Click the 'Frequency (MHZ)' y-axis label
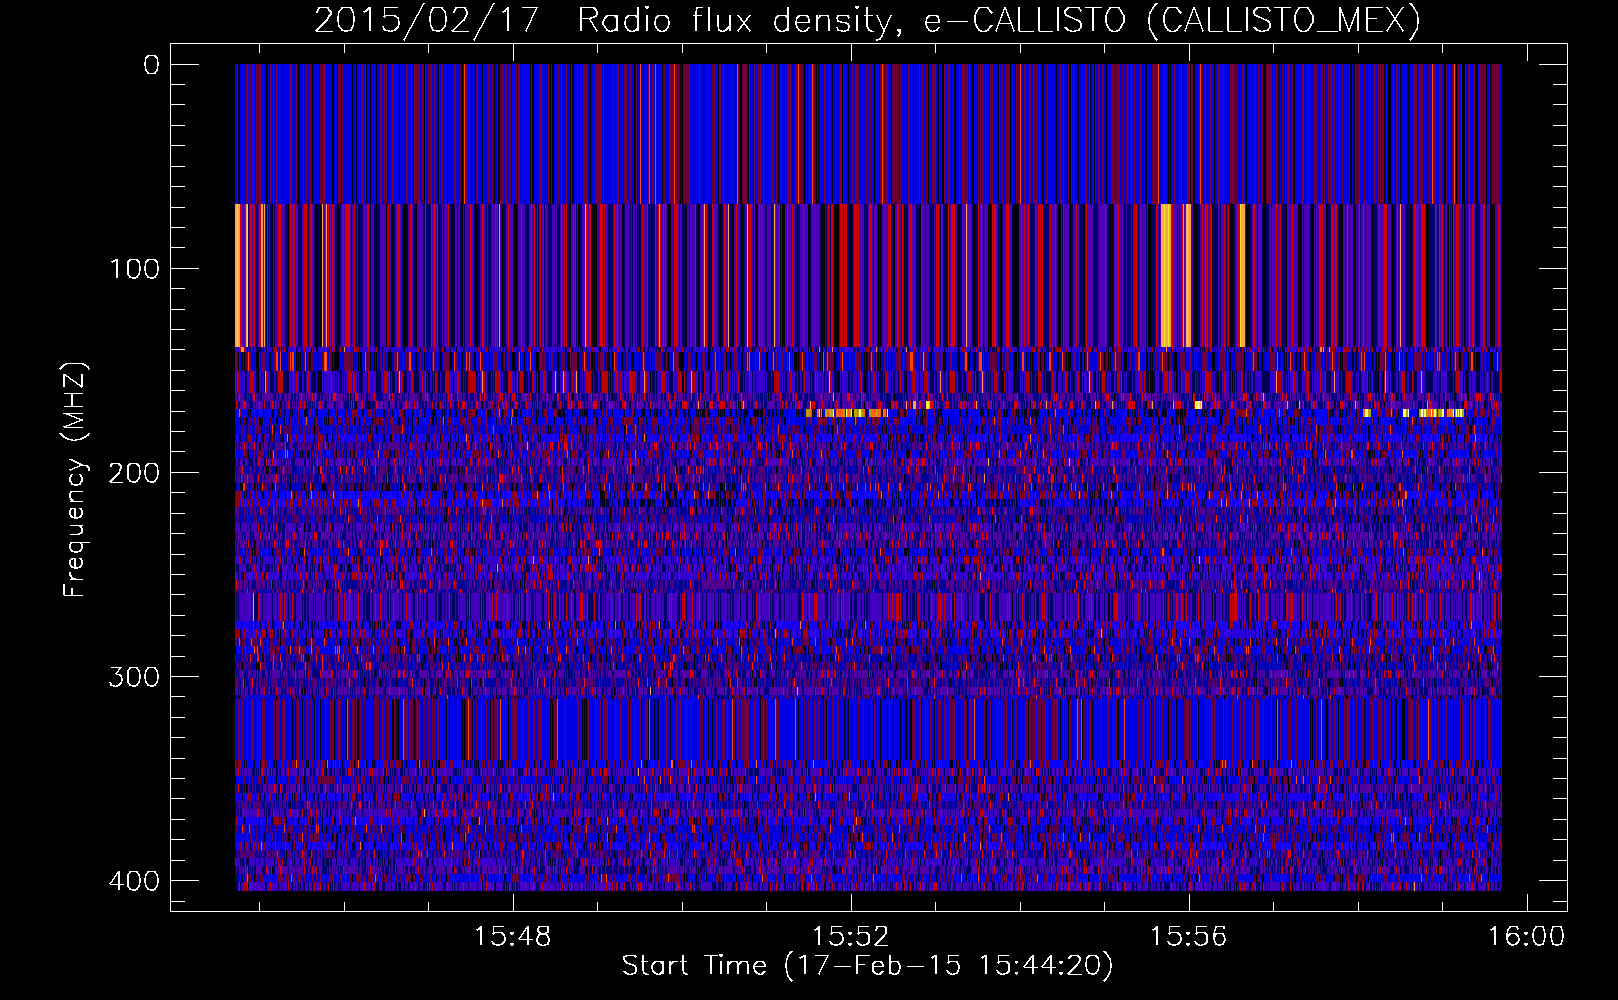 pyautogui.click(x=75, y=479)
